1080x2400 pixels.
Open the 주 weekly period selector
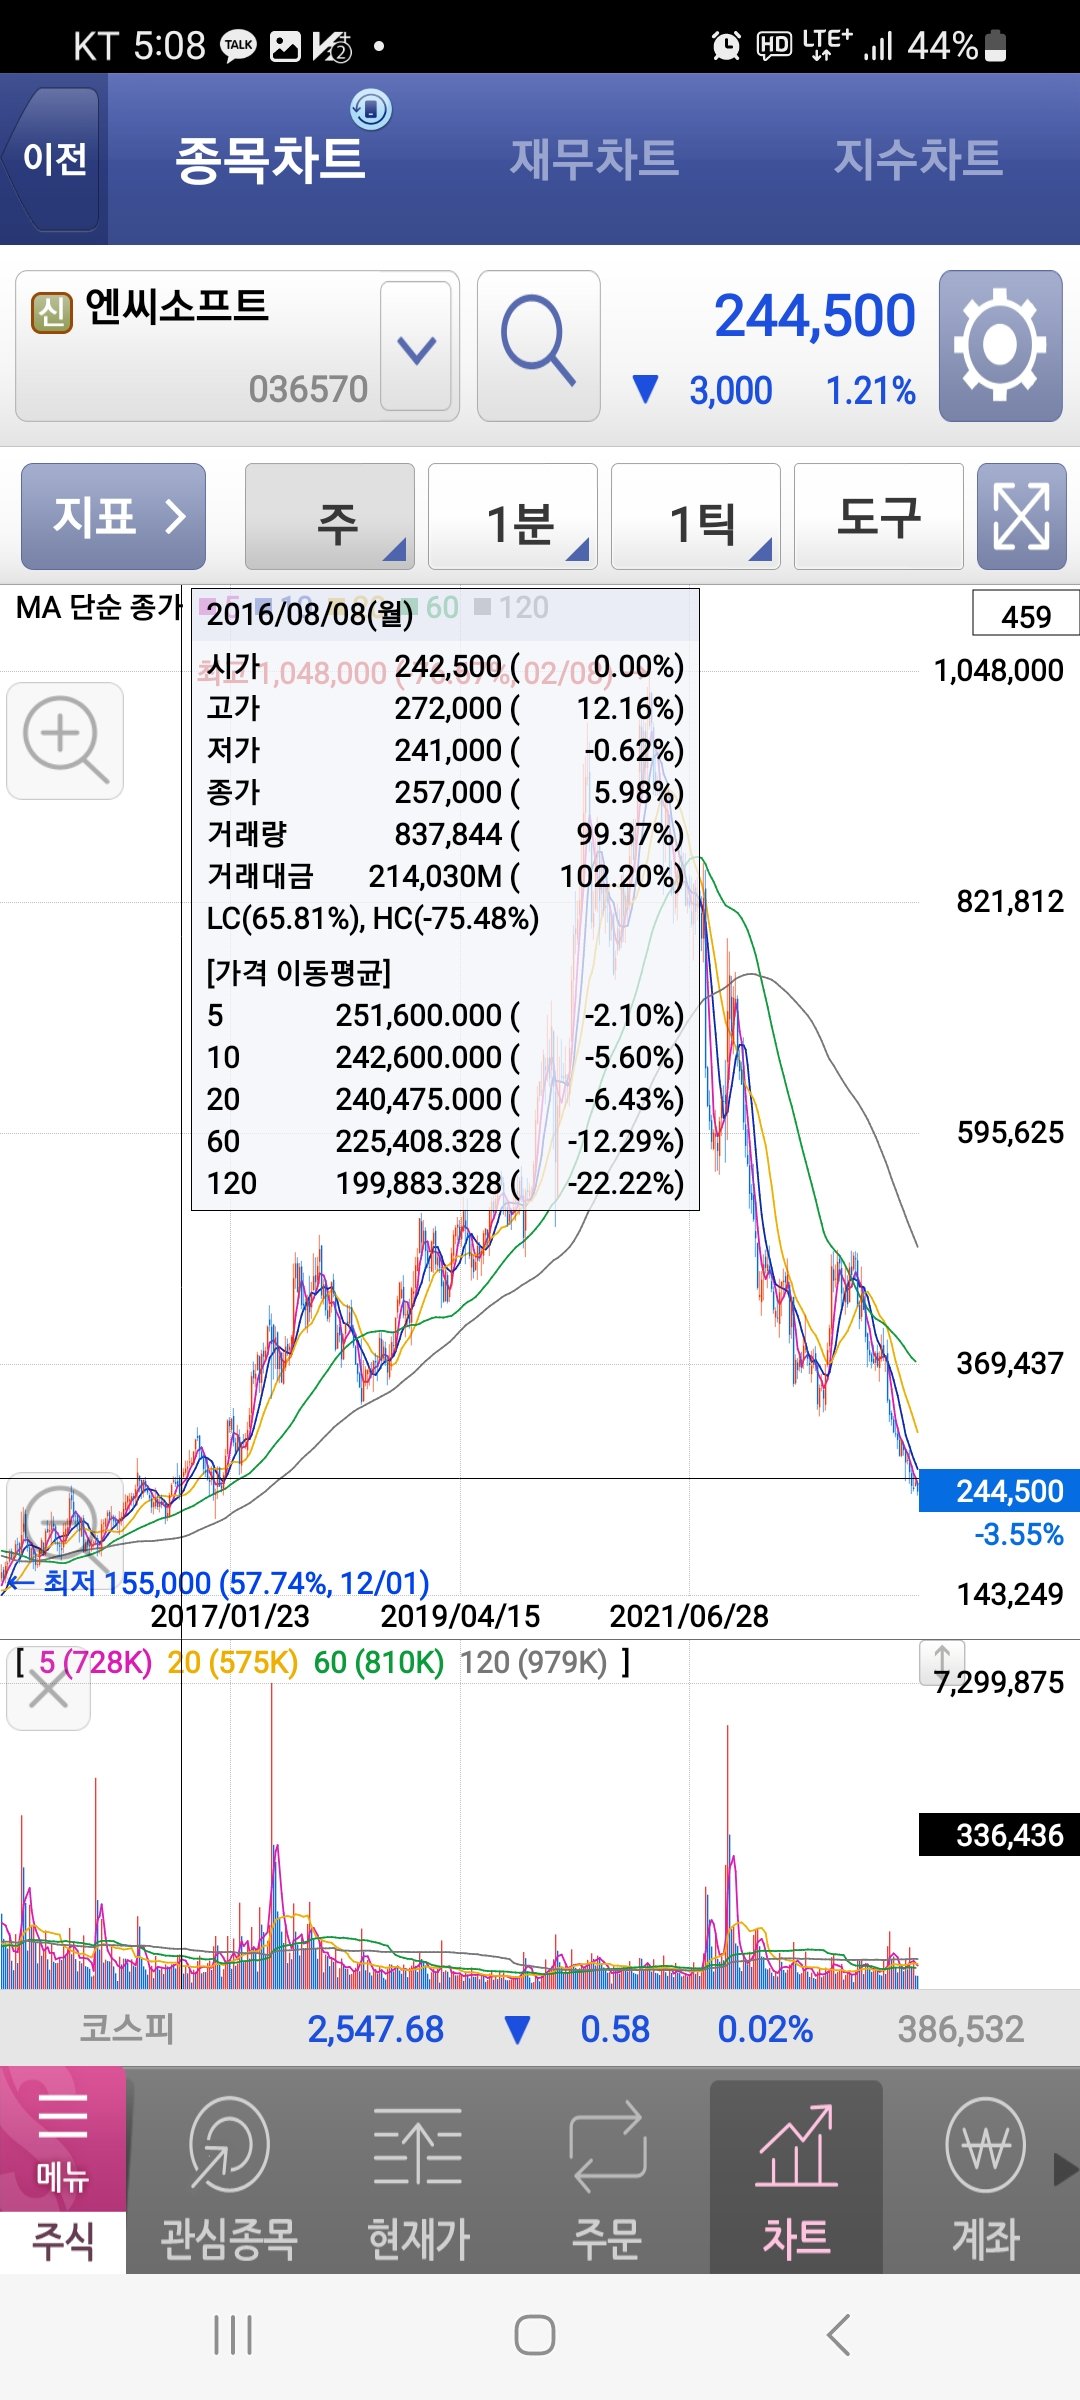(x=330, y=517)
